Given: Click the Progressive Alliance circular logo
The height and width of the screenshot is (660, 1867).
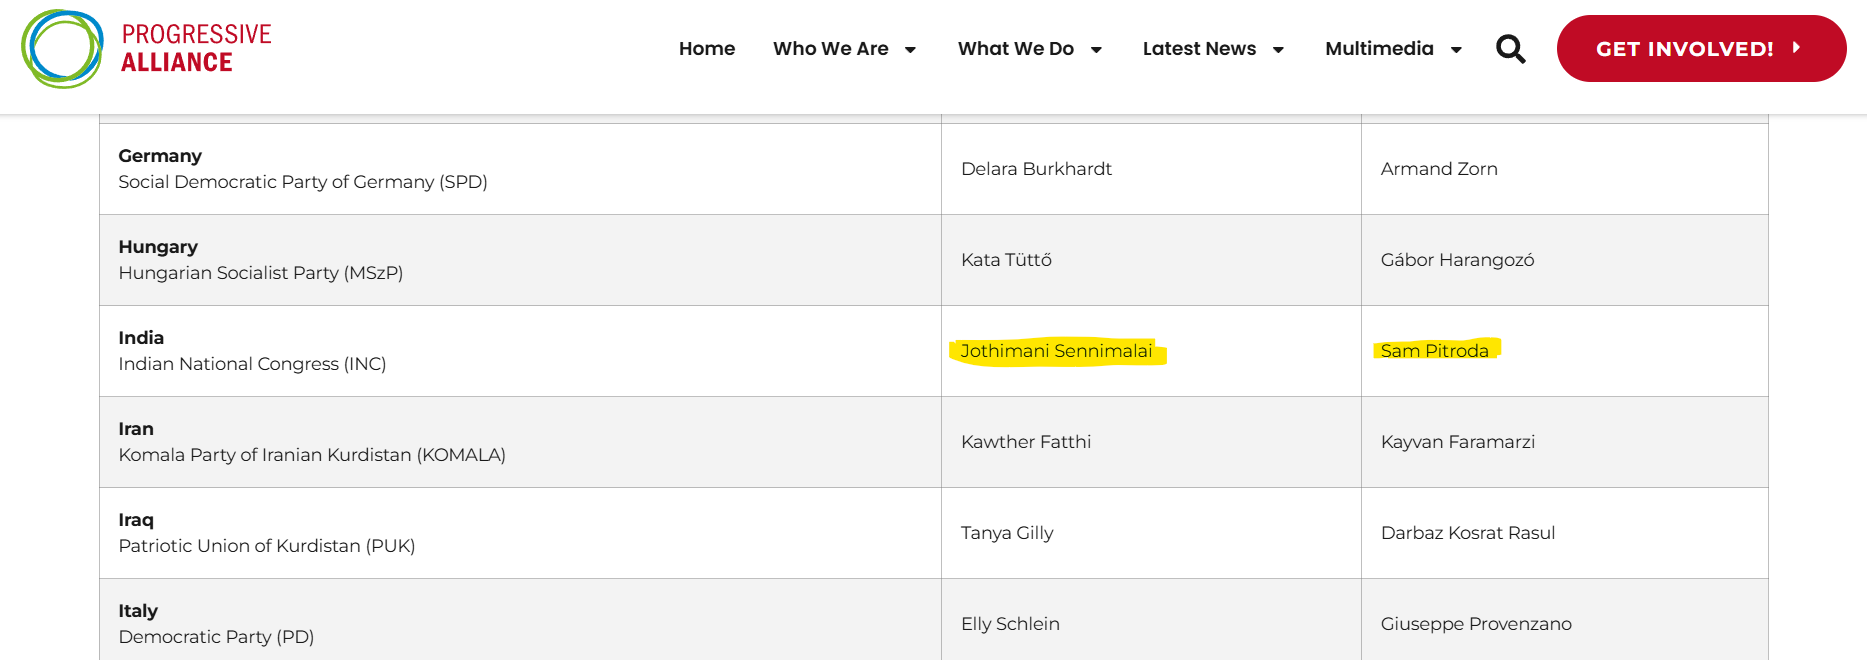Looking at the screenshot, I should click(x=62, y=49).
